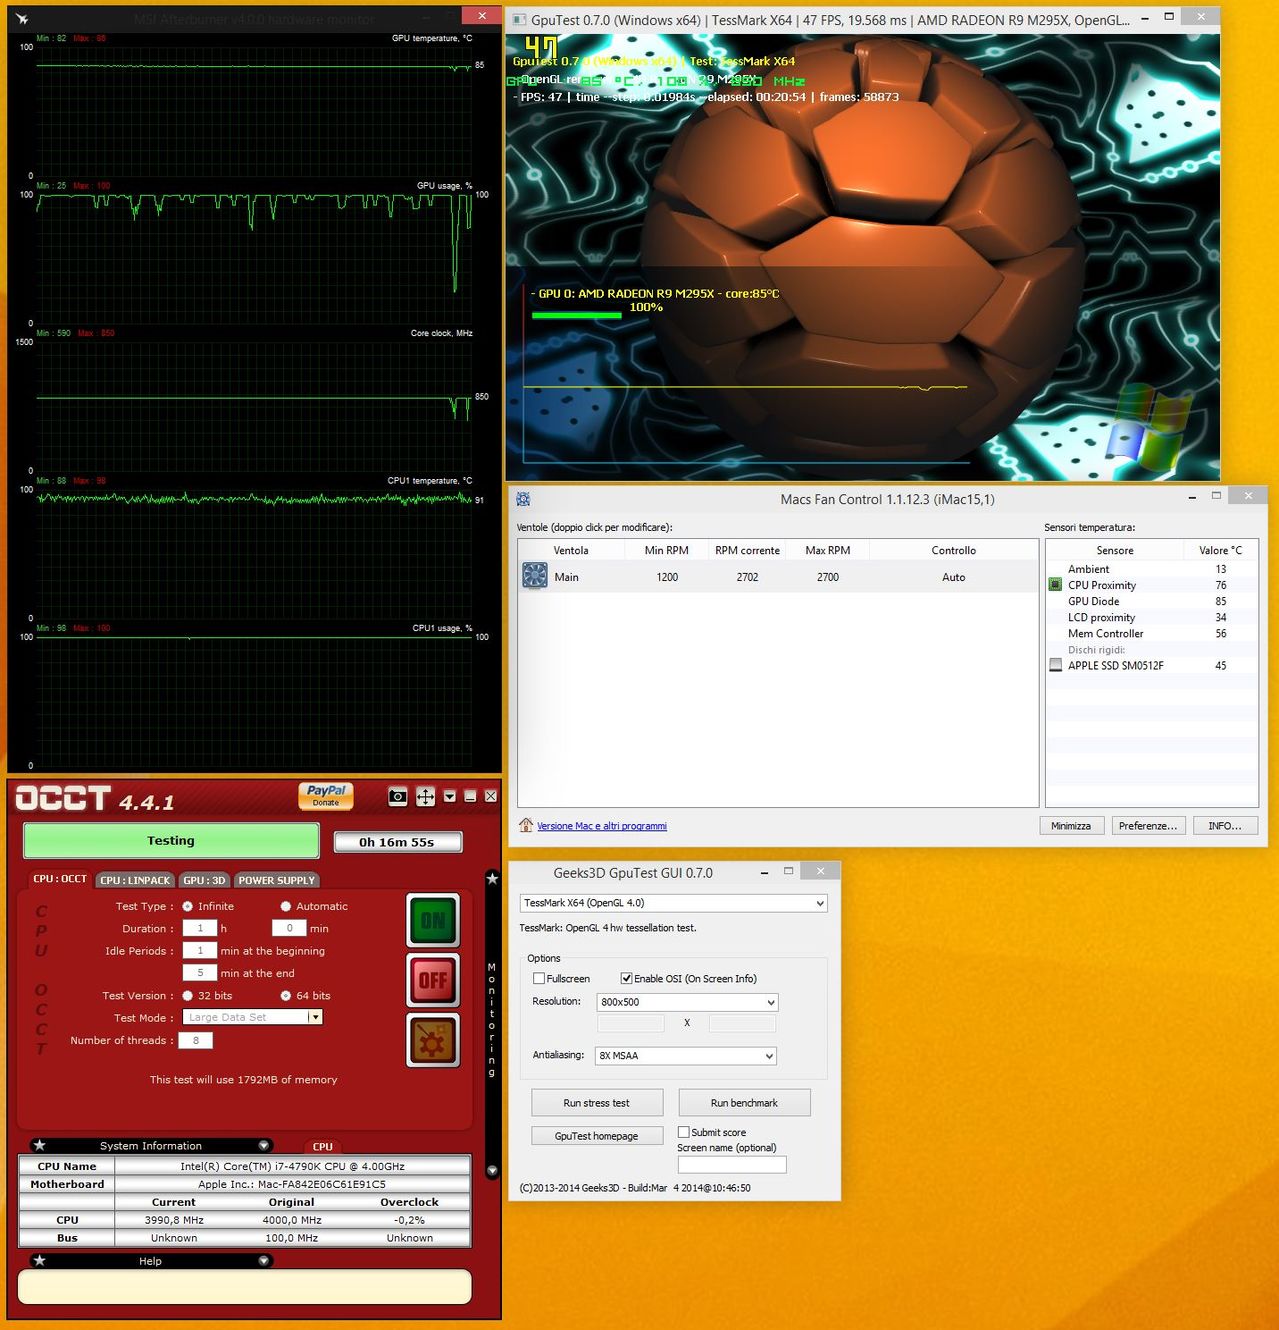The height and width of the screenshot is (1330, 1279).
Task: Open the OCCT title bar dropdown arrow
Action: pos(450,796)
